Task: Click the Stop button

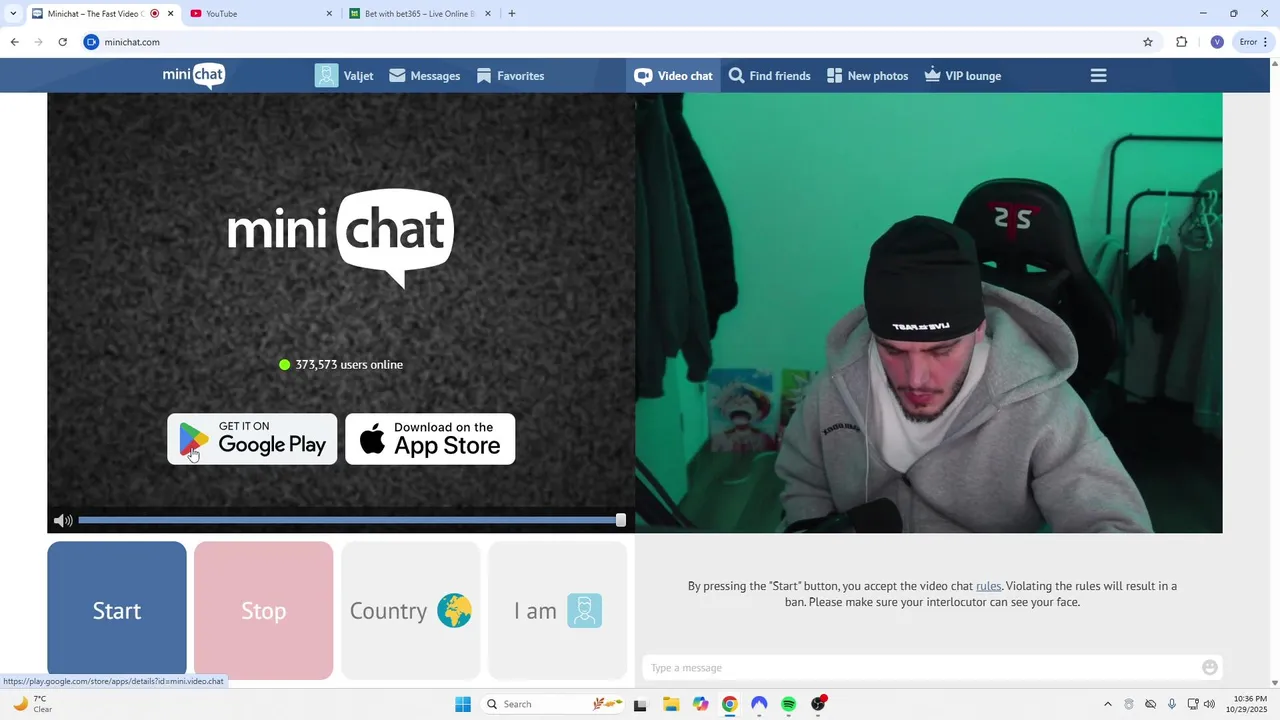Action: point(264,610)
